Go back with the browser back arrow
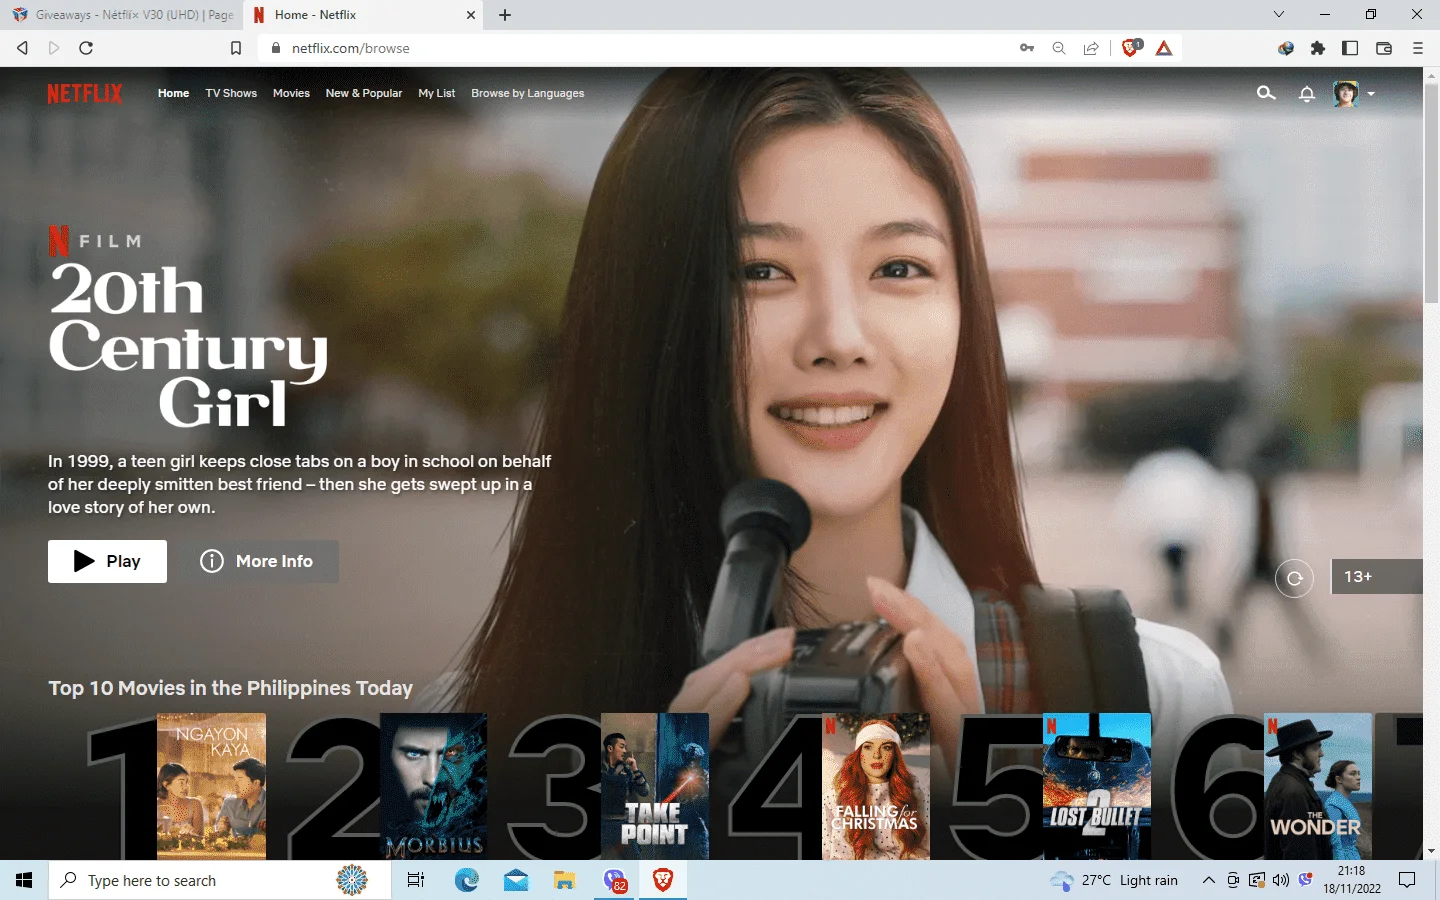Image resolution: width=1440 pixels, height=900 pixels. pyautogui.click(x=22, y=48)
